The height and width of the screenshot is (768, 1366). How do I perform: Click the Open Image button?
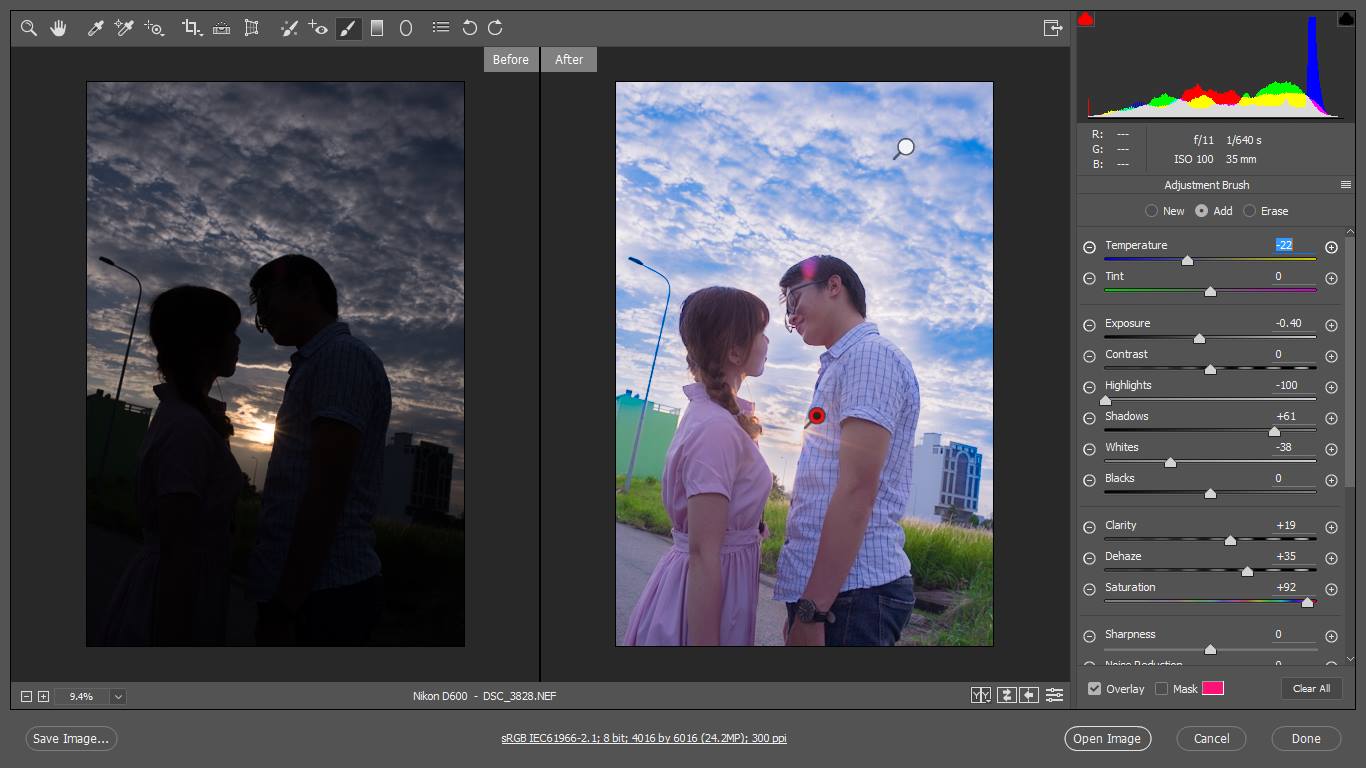tap(1107, 738)
